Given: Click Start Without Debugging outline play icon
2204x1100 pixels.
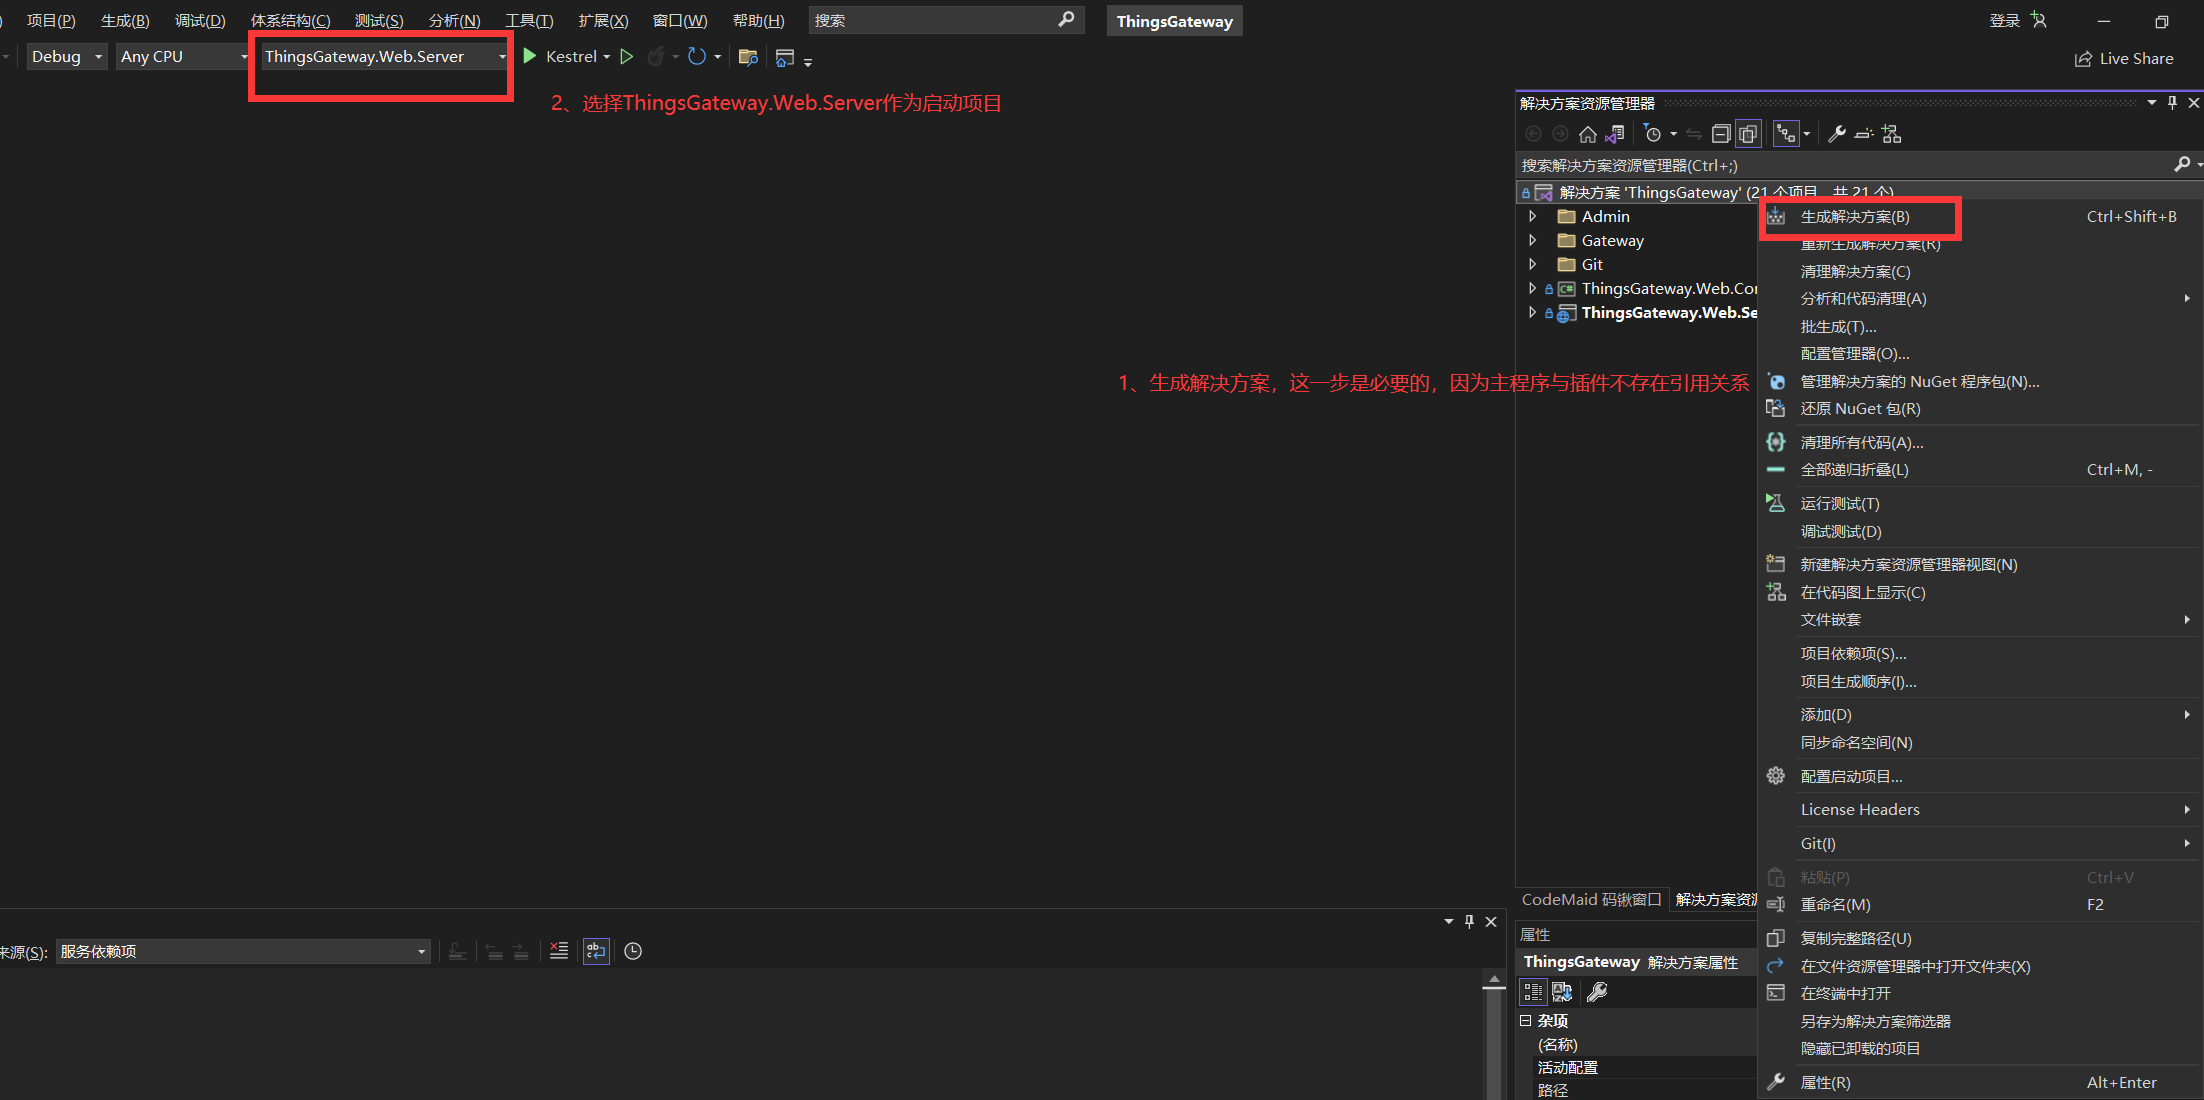Looking at the screenshot, I should pyautogui.click(x=627, y=57).
